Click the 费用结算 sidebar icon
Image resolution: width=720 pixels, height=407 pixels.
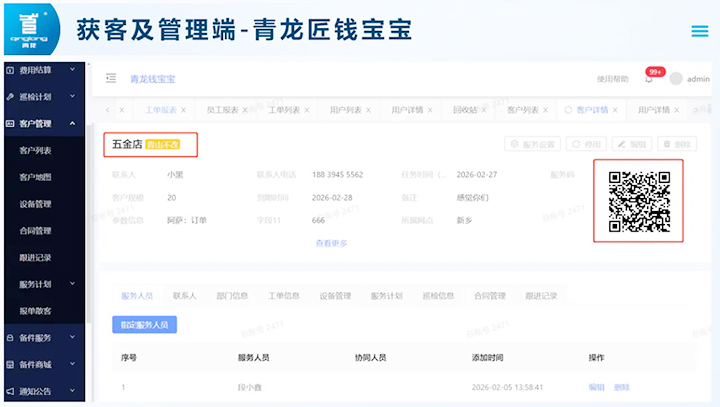[x=10, y=70]
